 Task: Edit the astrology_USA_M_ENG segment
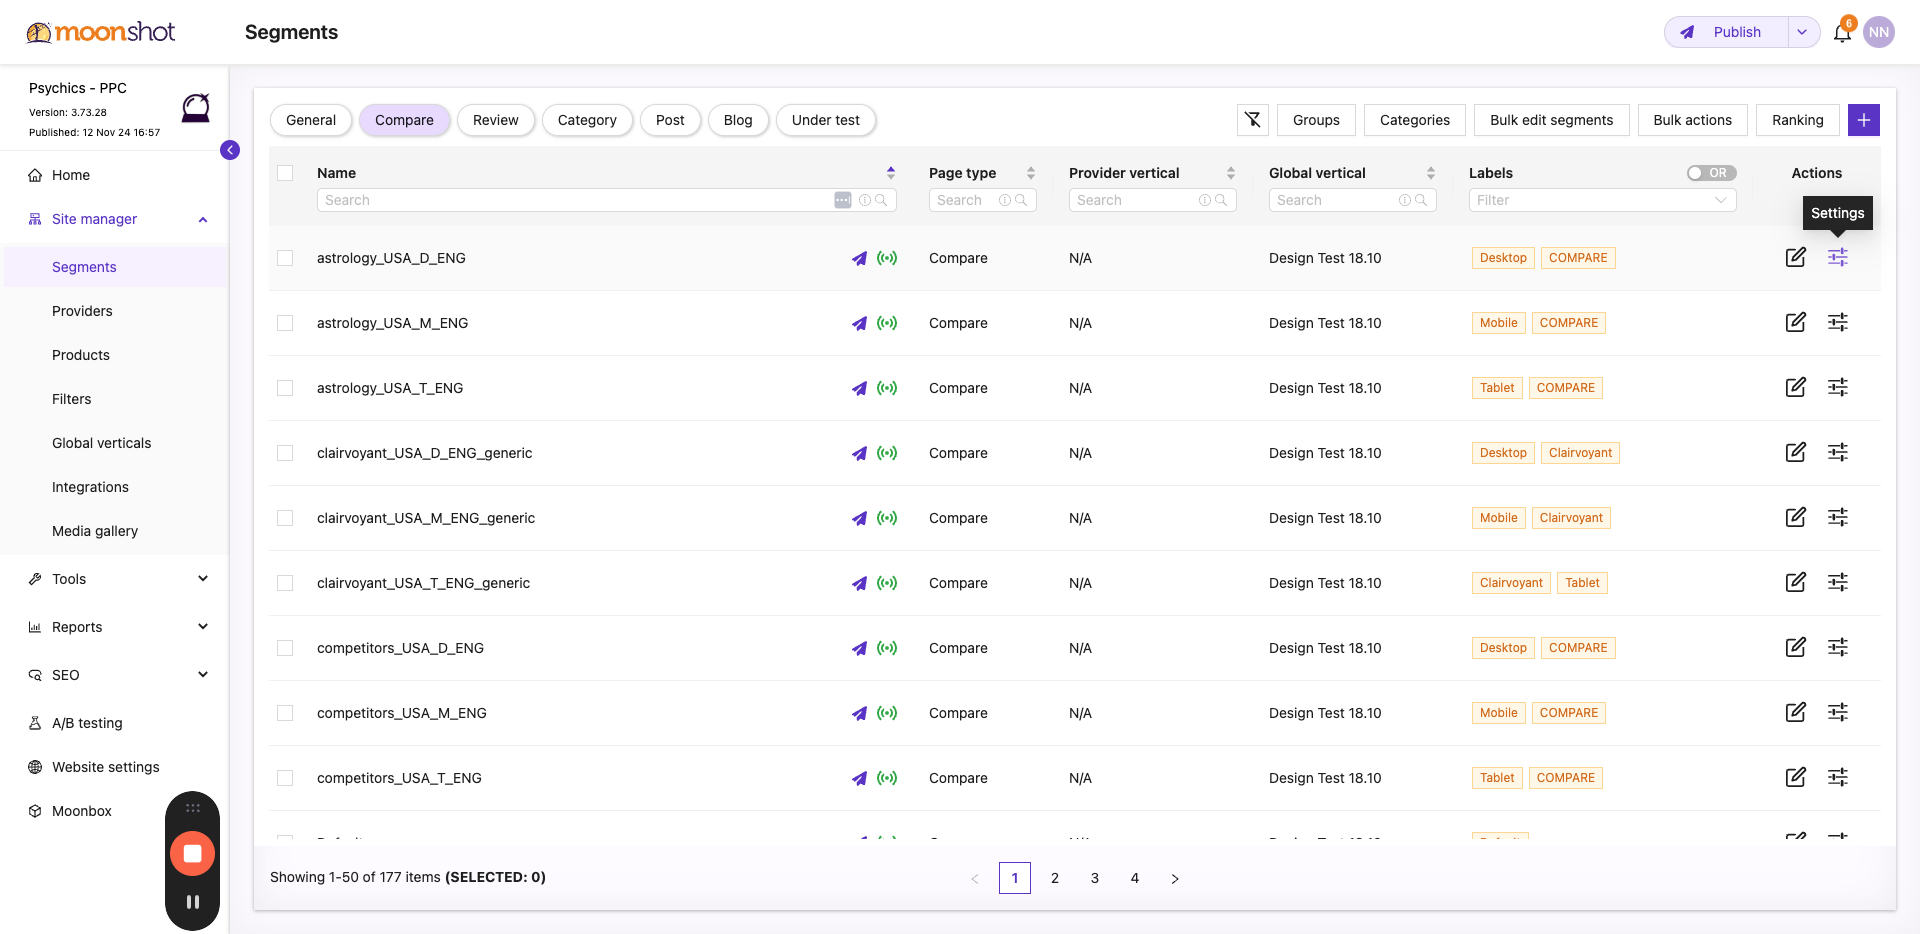pyautogui.click(x=1796, y=323)
